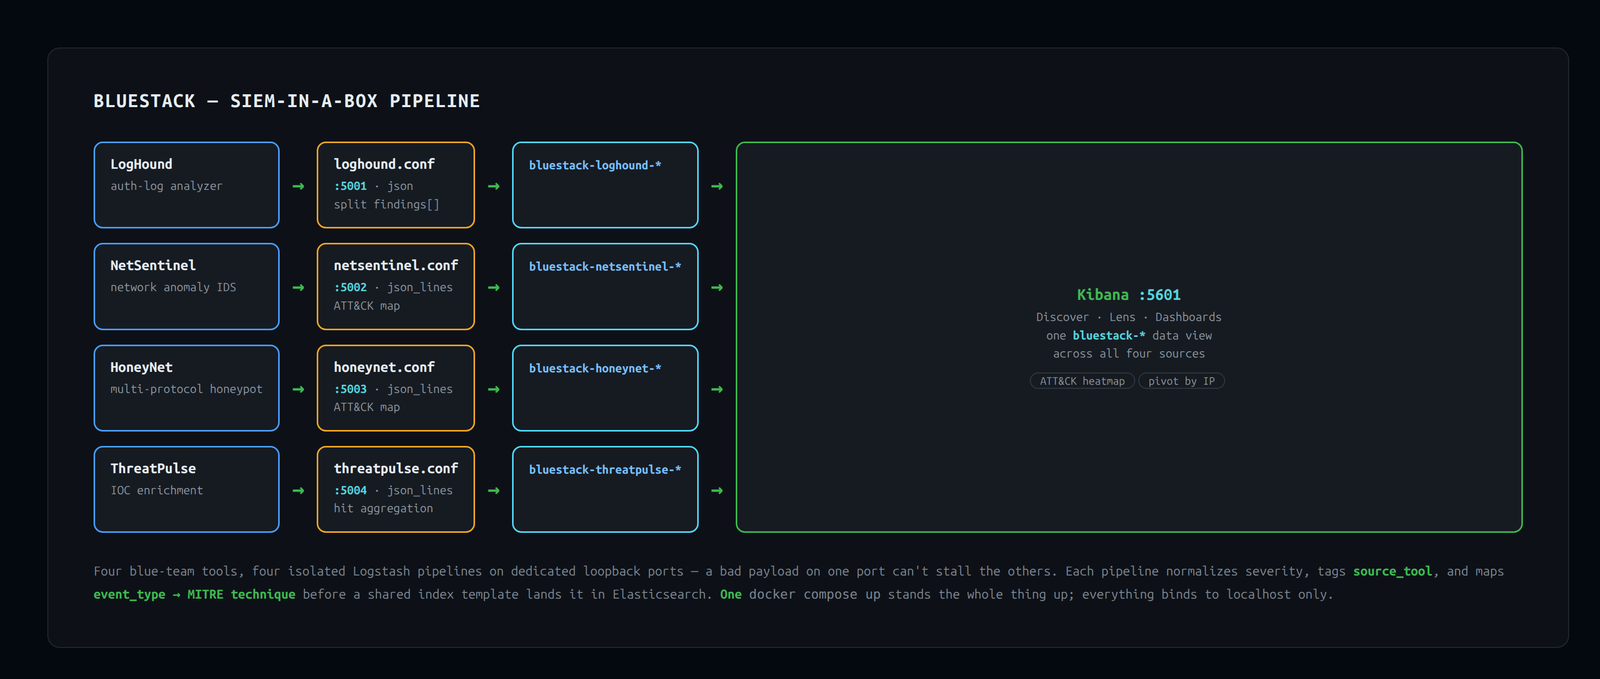This screenshot has width=1600, height=679.
Task: Click the Kibana :5601 heading
Action: (1129, 295)
